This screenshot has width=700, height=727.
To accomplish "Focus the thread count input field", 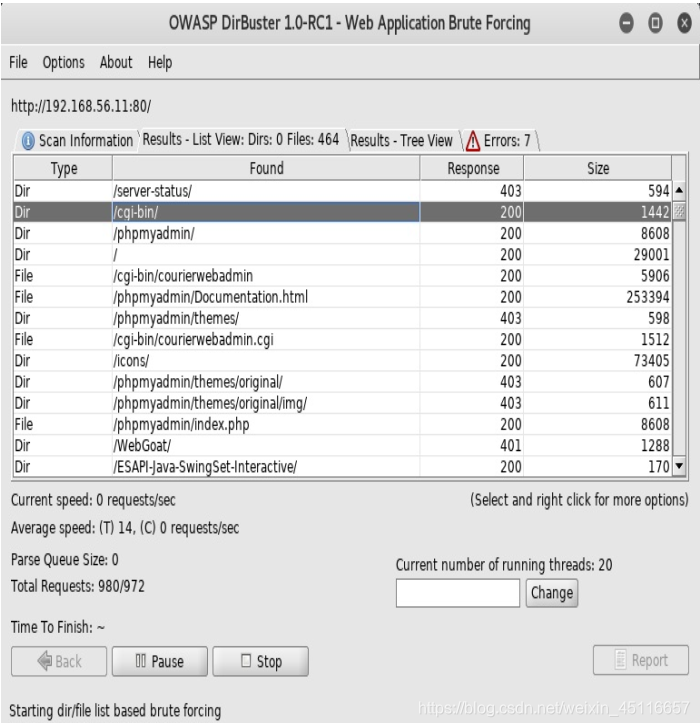I will click(x=458, y=593).
